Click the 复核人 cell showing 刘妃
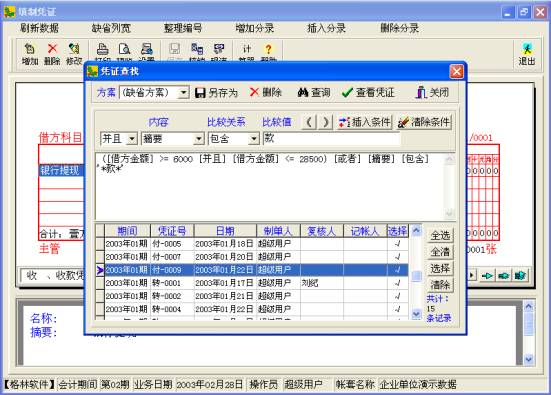Image resolution: width=551 pixels, height=395 pixels. coord(322,283)
